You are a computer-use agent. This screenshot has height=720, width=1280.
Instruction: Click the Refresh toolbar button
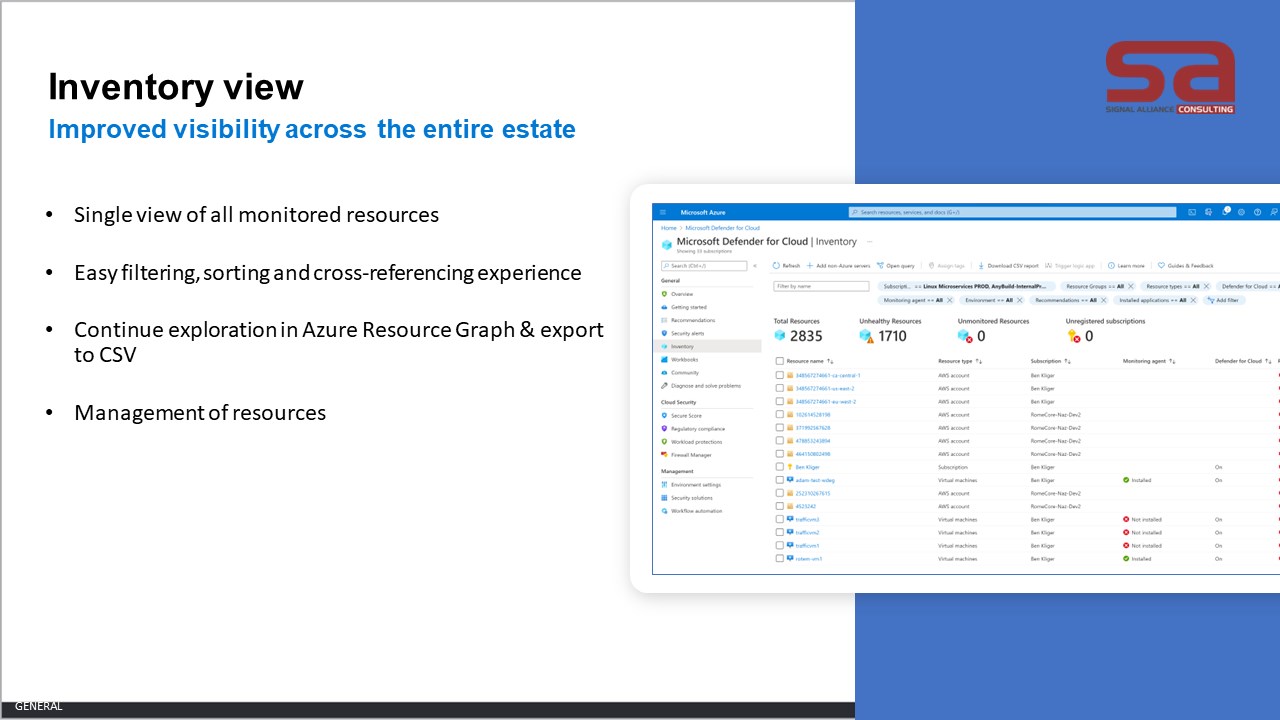click(x=786, y=266)
